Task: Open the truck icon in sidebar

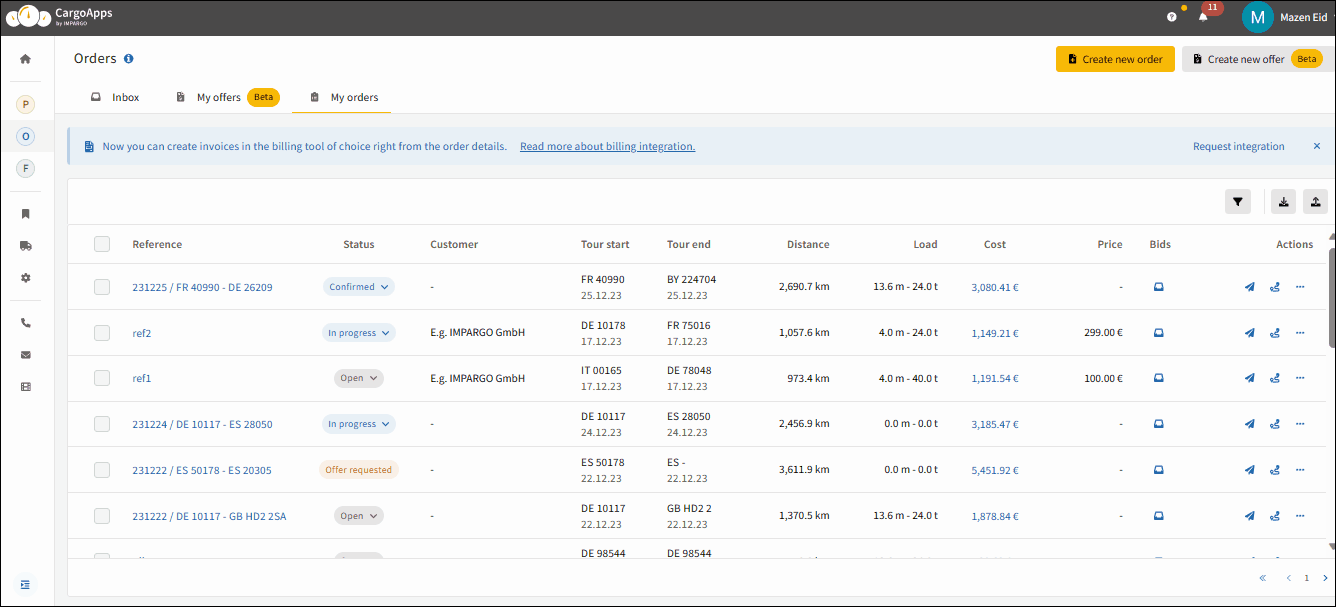Action: pos(26,245)
